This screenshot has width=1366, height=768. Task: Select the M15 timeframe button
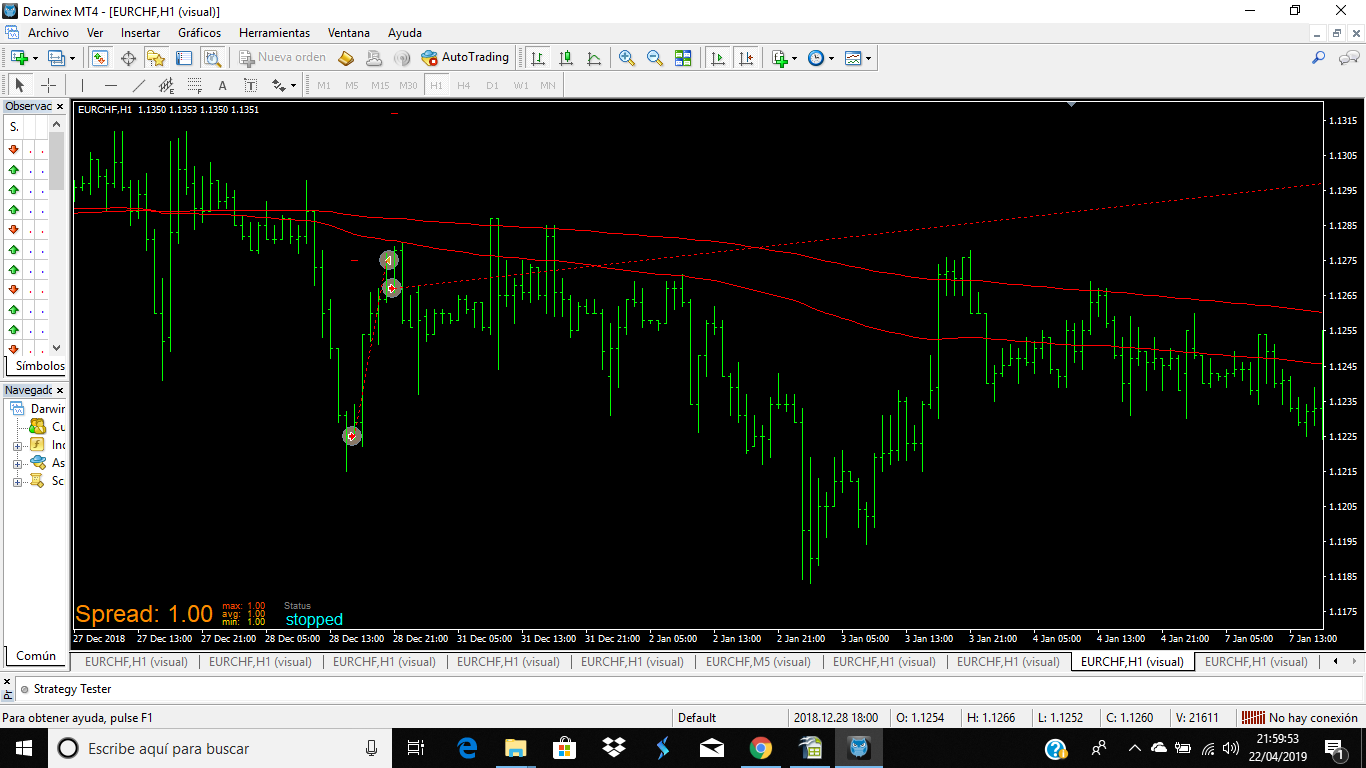(x=380, y=85)
